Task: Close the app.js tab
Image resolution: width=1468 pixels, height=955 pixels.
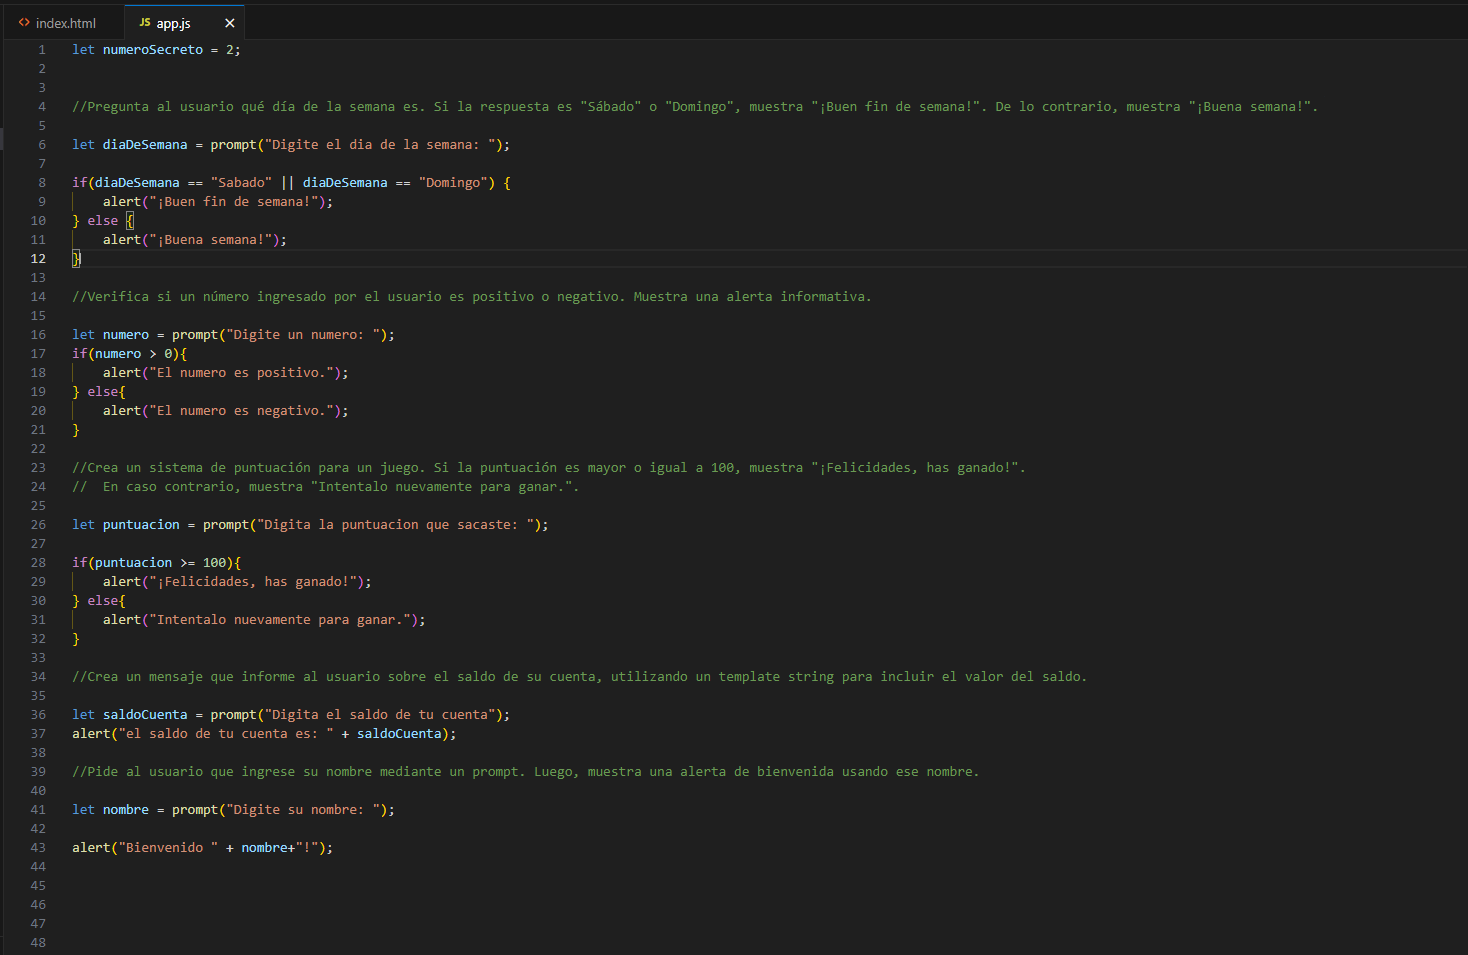Action: pyautogui.click(x=229, y=23)
